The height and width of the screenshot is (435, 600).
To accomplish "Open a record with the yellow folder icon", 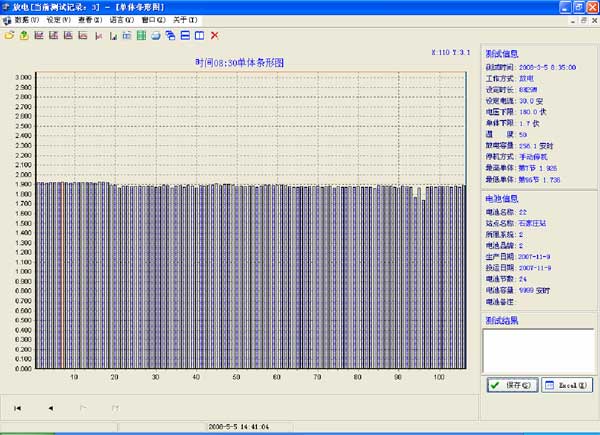I will 9,36.
